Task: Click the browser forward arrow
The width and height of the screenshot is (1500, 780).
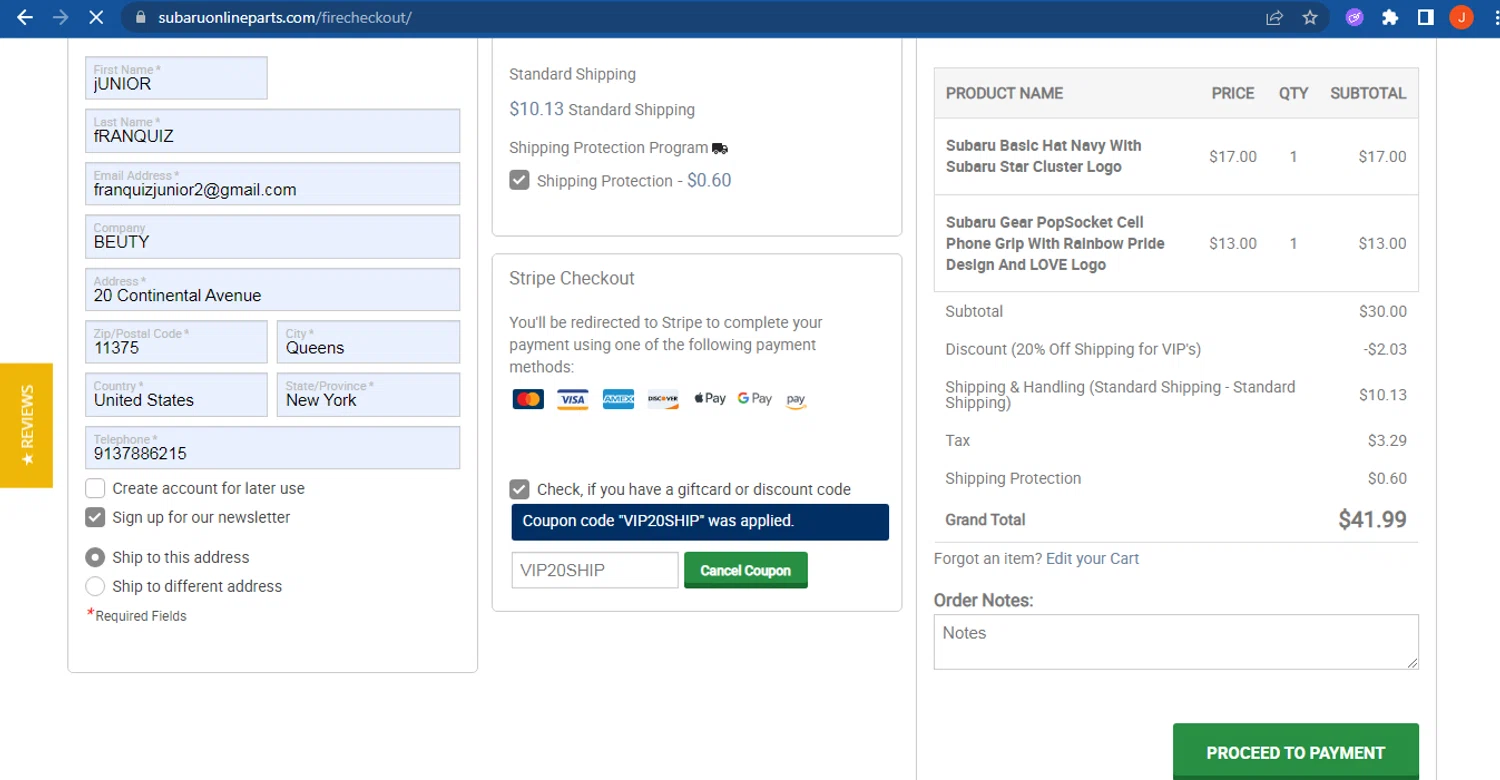Action: pyautogui.click(x=60, y=17)
